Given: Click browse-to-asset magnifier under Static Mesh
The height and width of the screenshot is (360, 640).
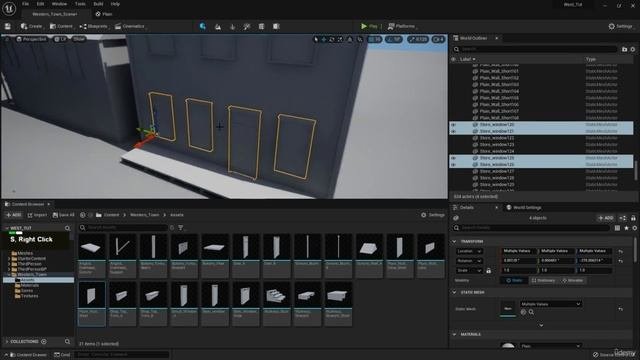Looking at the screenshot, I should point(531,312).
